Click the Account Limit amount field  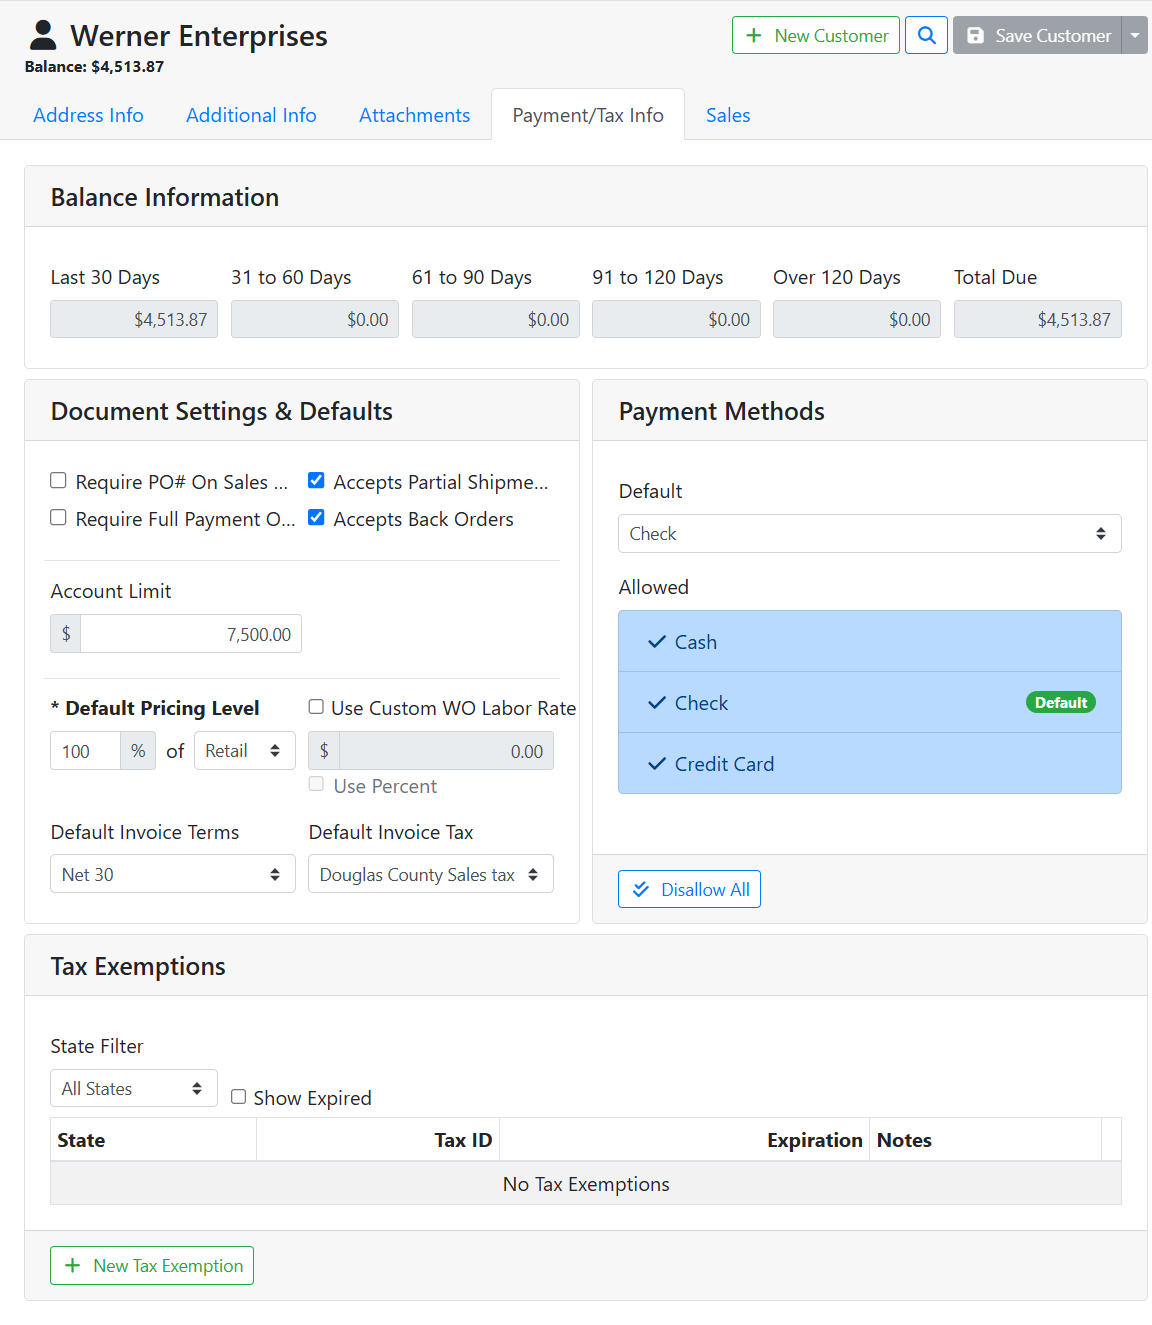(x=190, y=634)
